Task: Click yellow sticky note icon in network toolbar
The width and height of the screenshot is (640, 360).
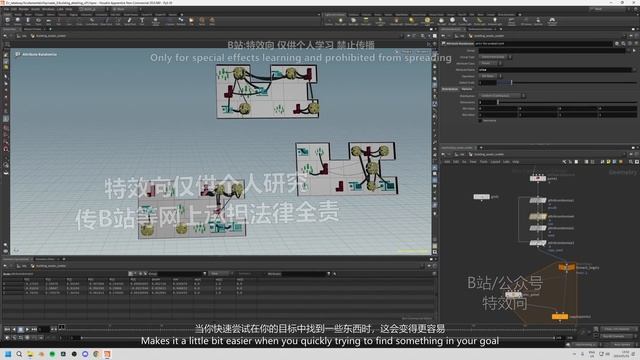Action: click(608, 162)
